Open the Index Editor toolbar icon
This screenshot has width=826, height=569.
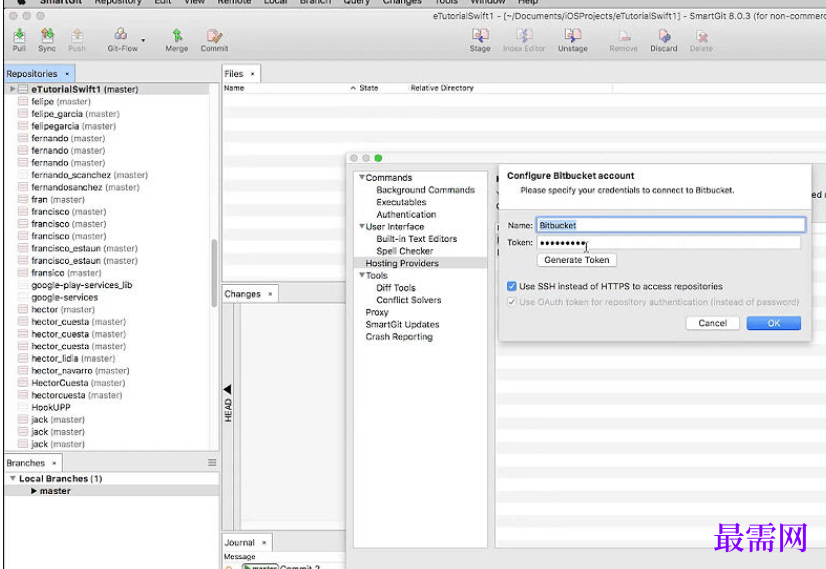[524, 40]
